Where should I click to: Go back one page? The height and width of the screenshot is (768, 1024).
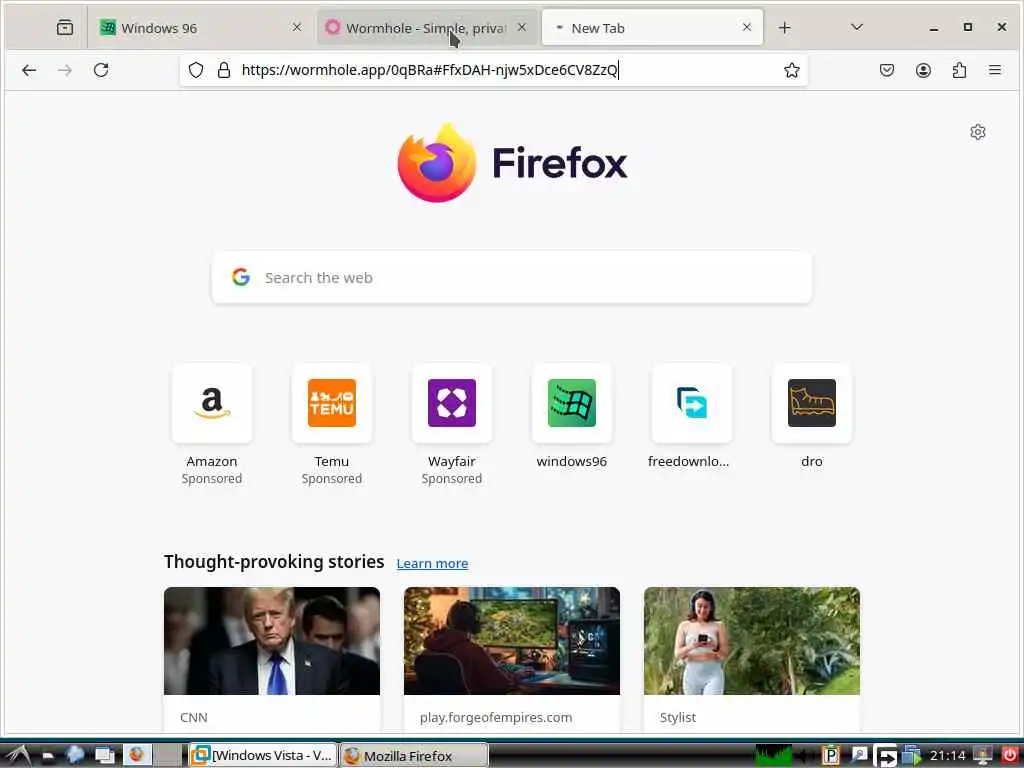pyautogui.click(x=29, y=70)
